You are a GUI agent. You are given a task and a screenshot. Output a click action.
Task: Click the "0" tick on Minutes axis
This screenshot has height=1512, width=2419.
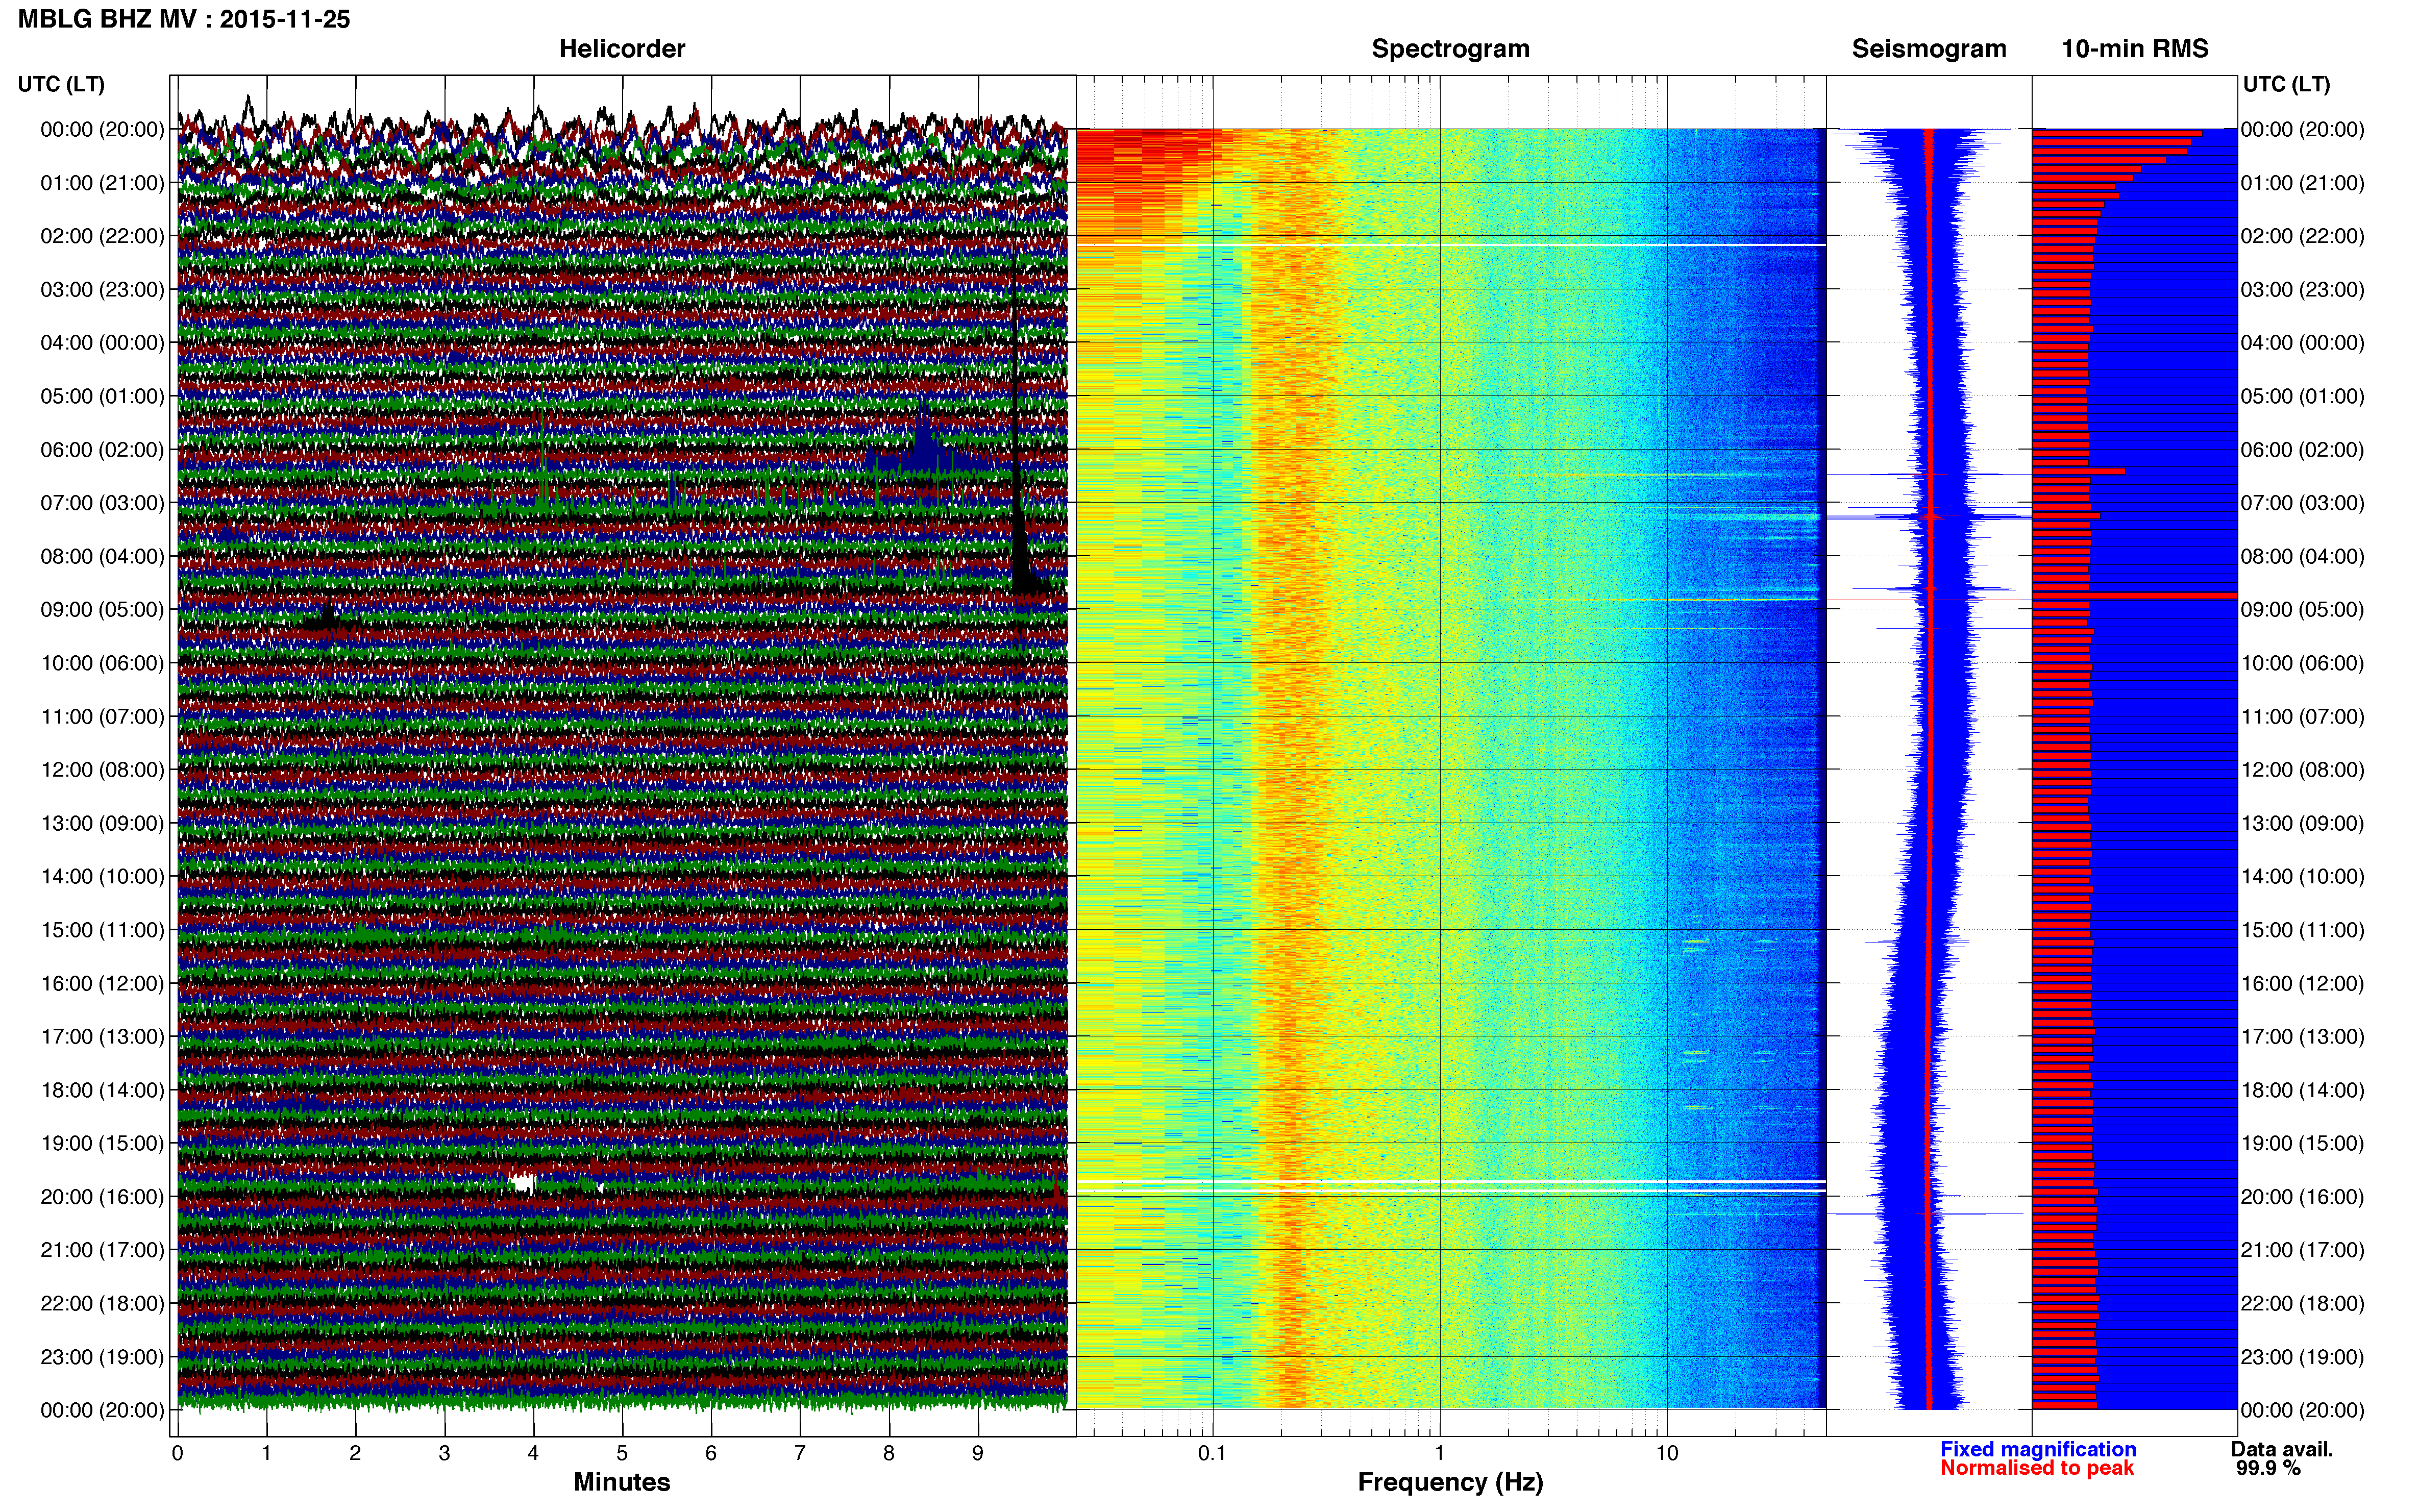177,1453
